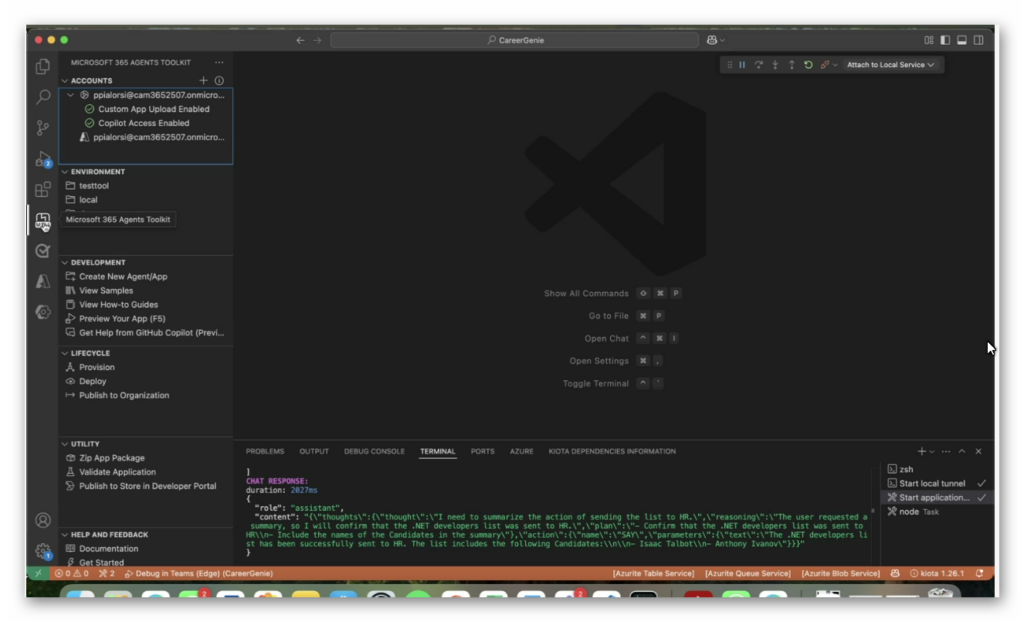The height and width of the screenshot is (622, 1024).
Task: Collapse the first ppialorsi account node
Action: [x=71, y=95]
